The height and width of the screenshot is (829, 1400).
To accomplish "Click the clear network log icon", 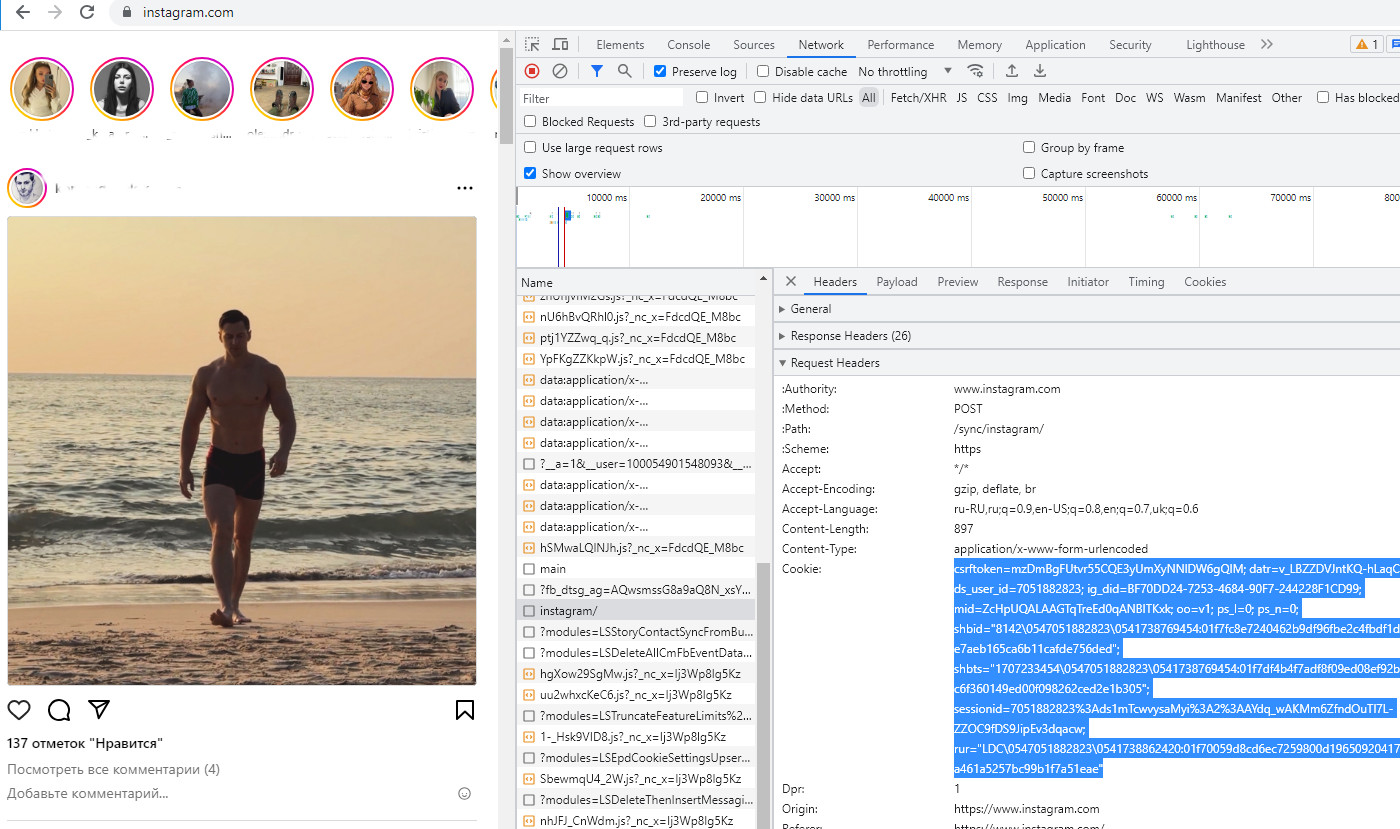I will 560,71.
